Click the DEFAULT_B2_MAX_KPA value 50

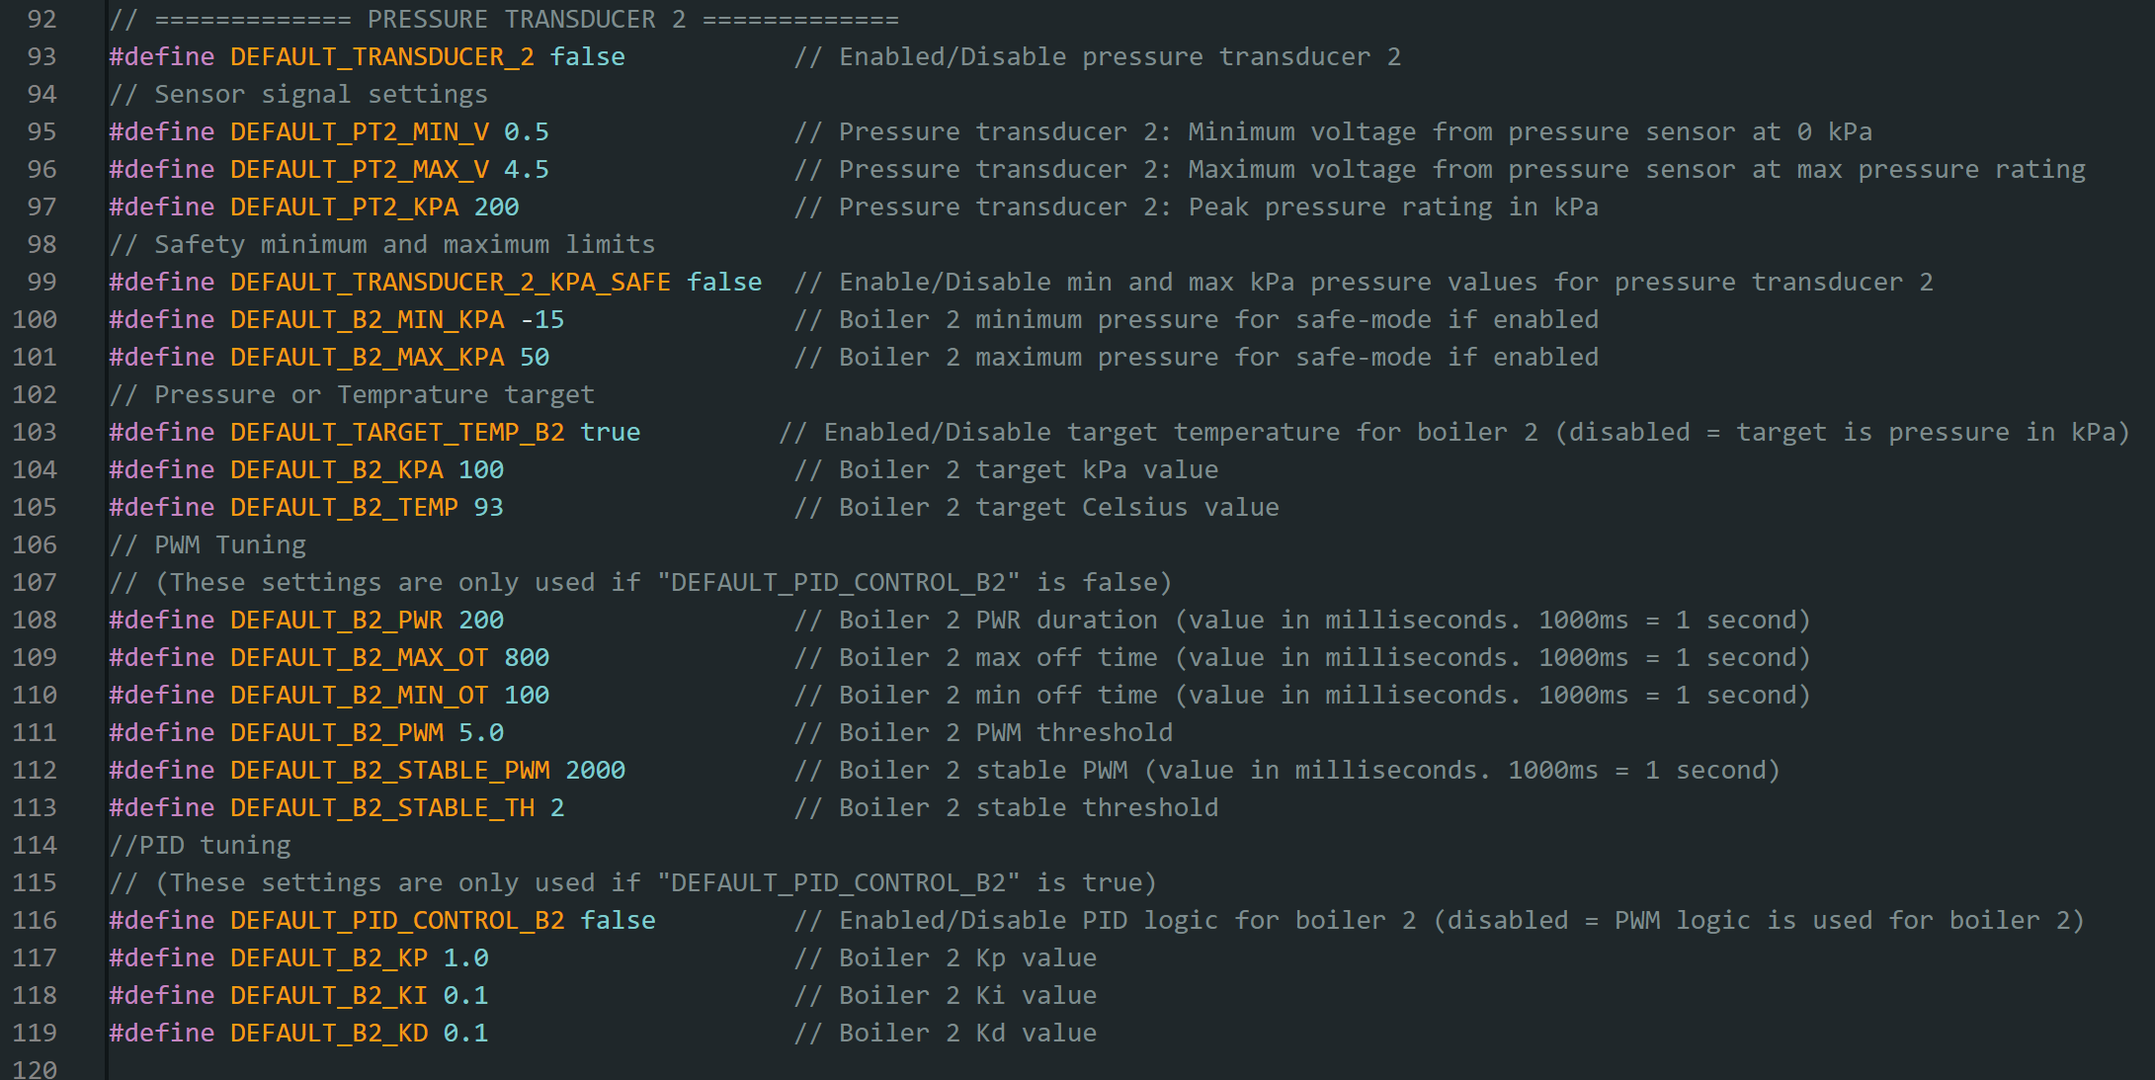click(x=534, y=357)
